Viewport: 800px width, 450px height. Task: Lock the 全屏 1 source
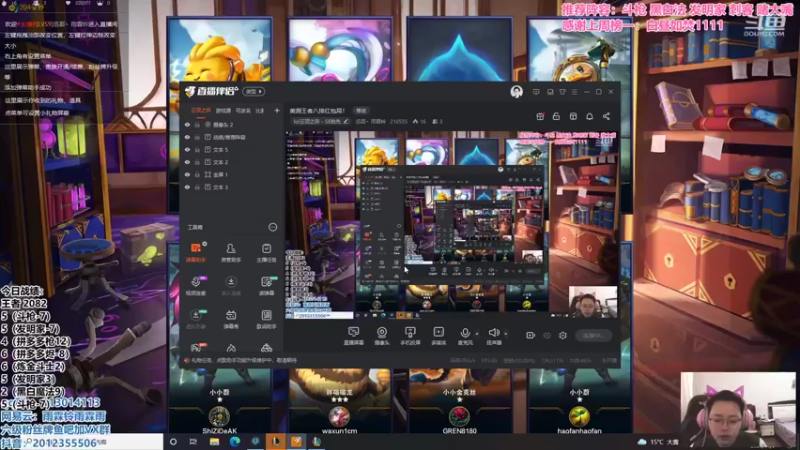197,174
